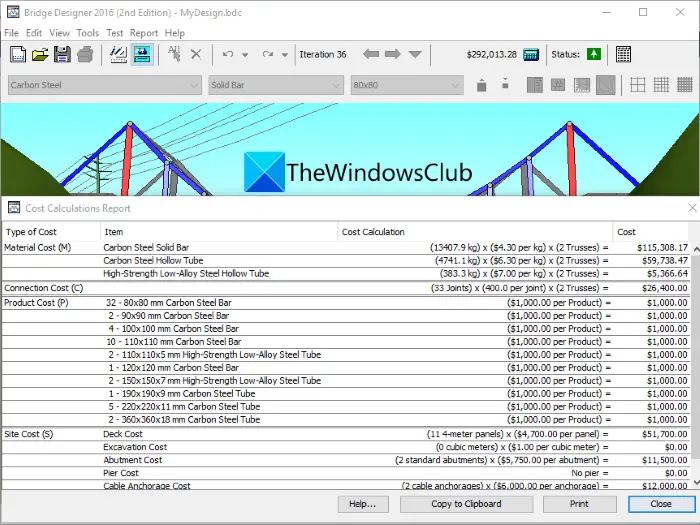This screenshot has width=700, height=525.
Task: Open the View menu
Action: (x=59, y=33)
